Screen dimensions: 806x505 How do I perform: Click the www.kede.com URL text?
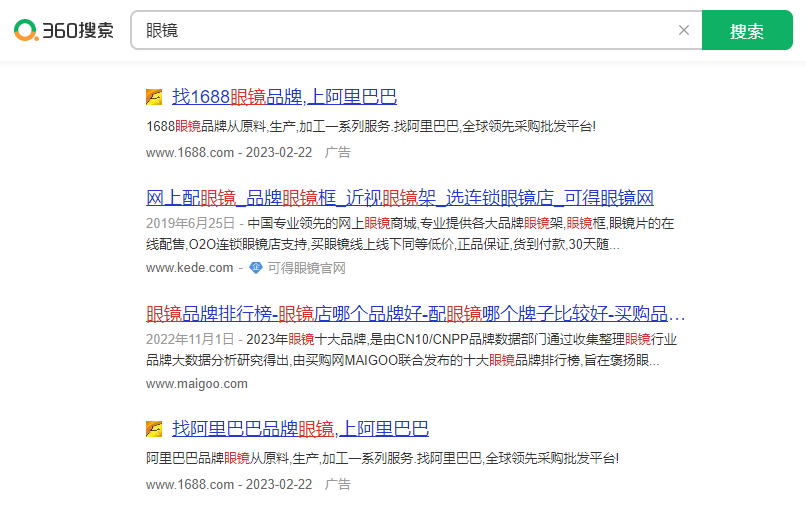coord(190,268)
